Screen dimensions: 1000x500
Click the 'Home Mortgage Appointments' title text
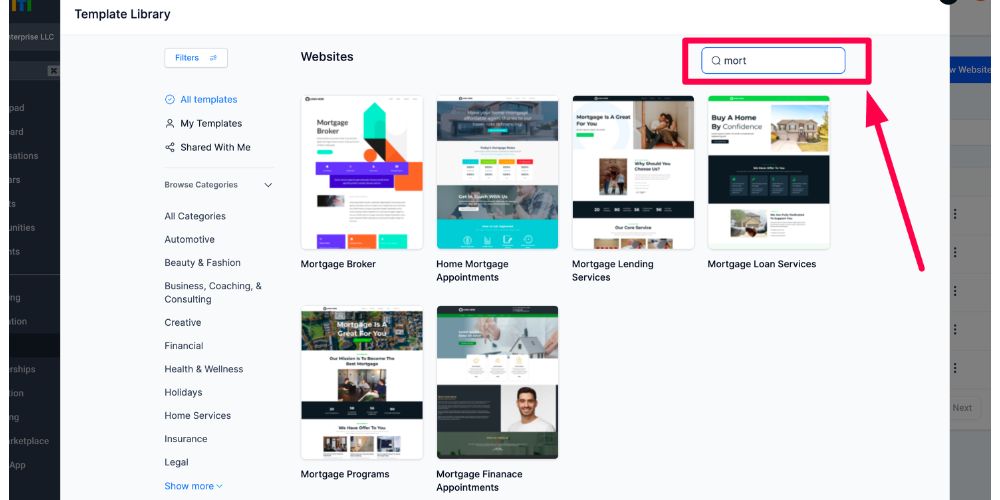(473, 271)
